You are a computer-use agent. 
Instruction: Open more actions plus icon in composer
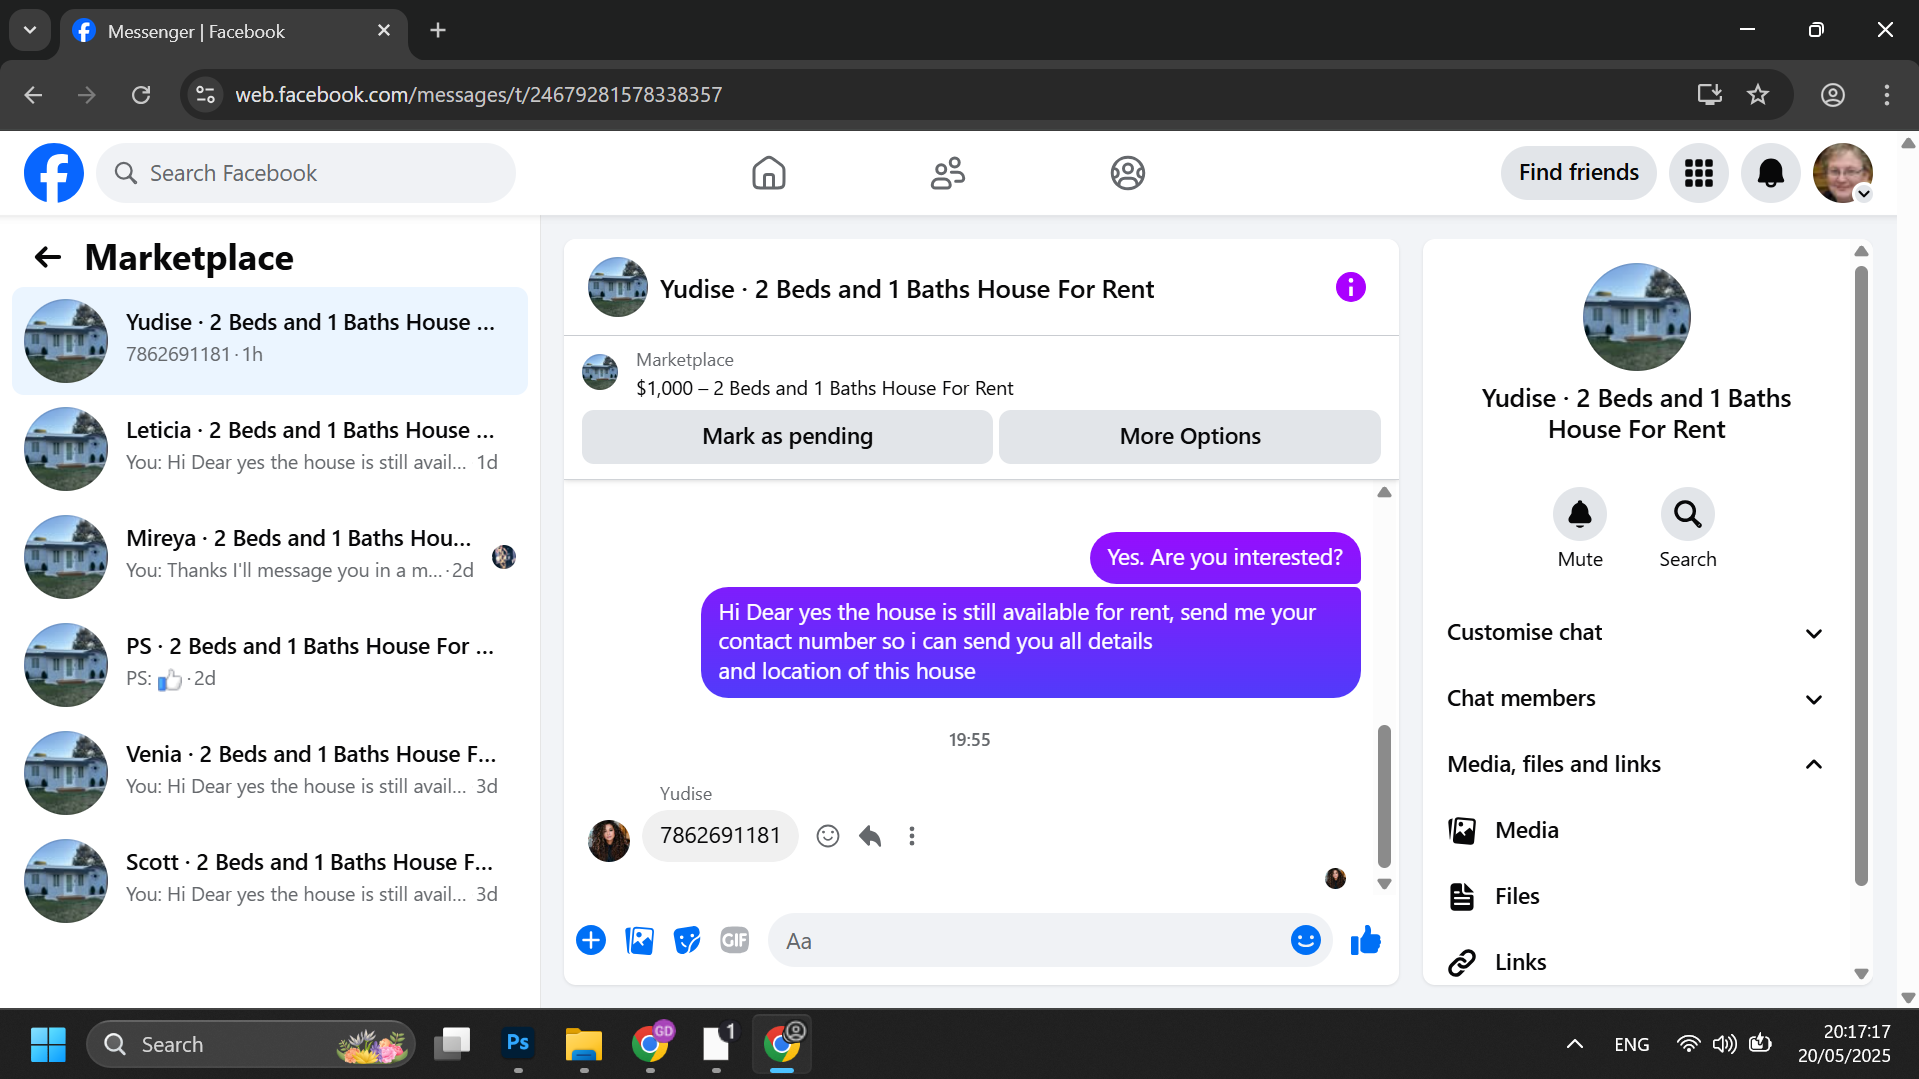point(591,940)
